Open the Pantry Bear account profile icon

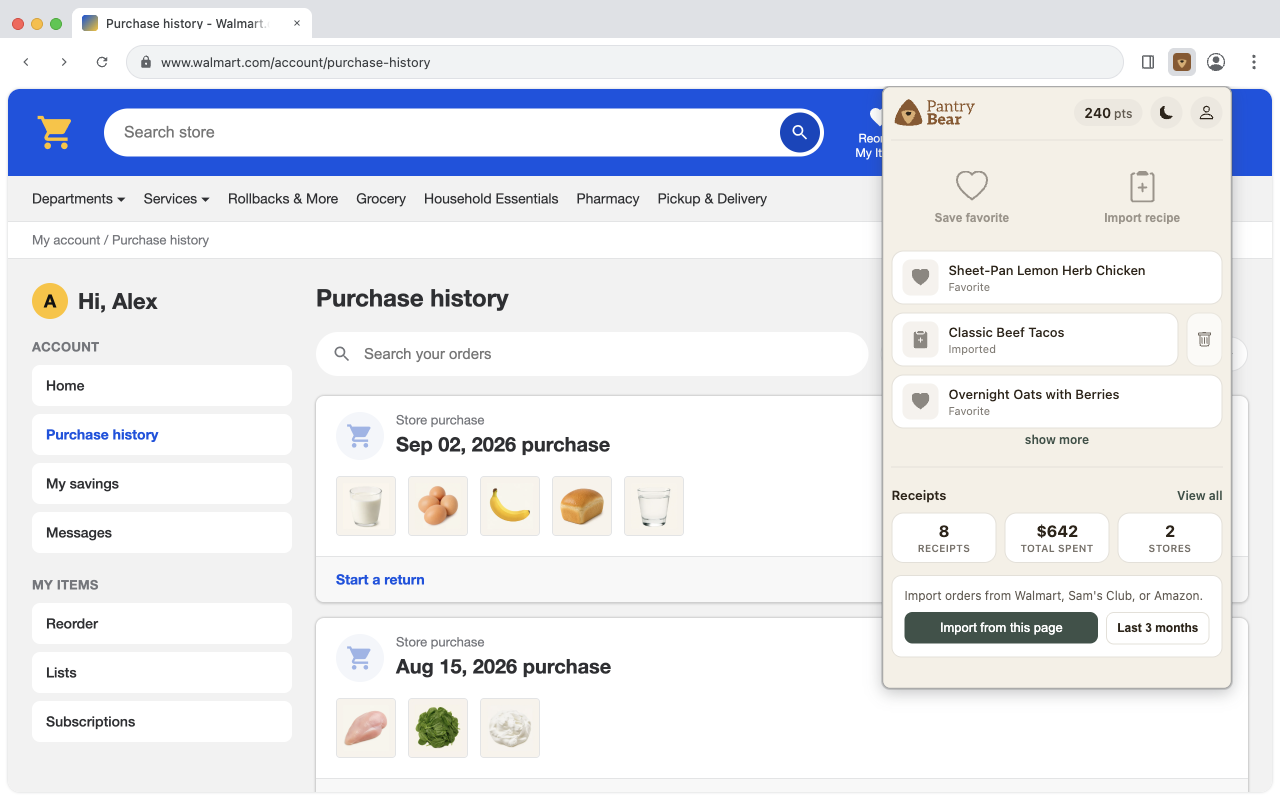tap(1206, 113)
